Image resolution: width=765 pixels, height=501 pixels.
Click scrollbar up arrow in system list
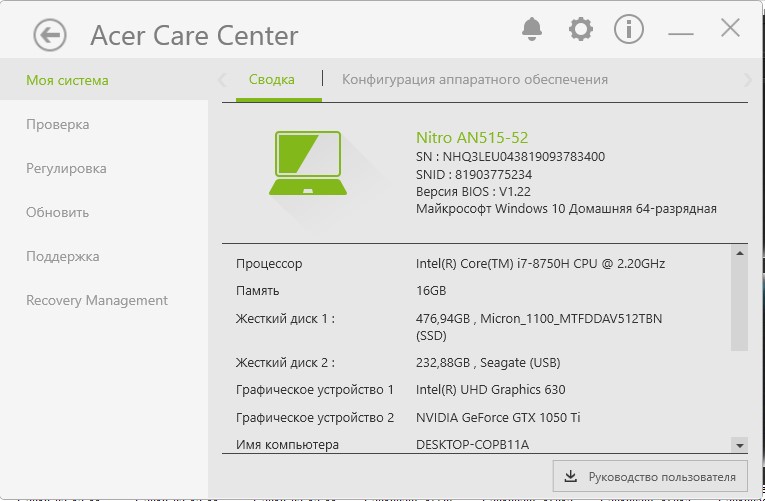[x=740, y=253]
